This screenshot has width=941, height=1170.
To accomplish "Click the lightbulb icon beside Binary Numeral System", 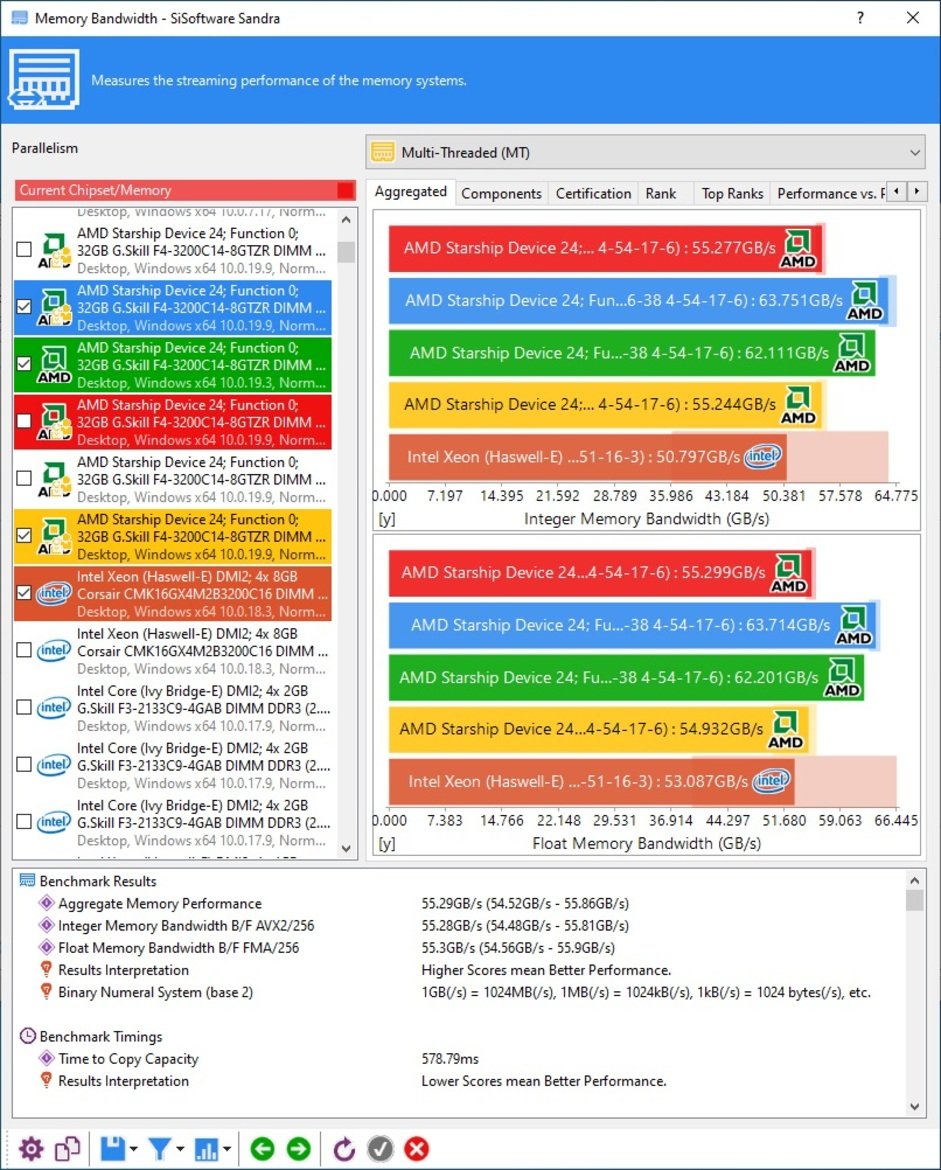I will [46, 992].
